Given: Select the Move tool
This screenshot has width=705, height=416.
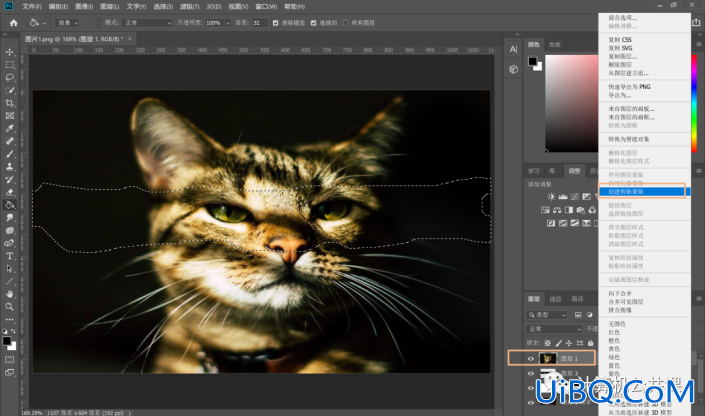Looking at the screenshot, I should tap(9, 52).
